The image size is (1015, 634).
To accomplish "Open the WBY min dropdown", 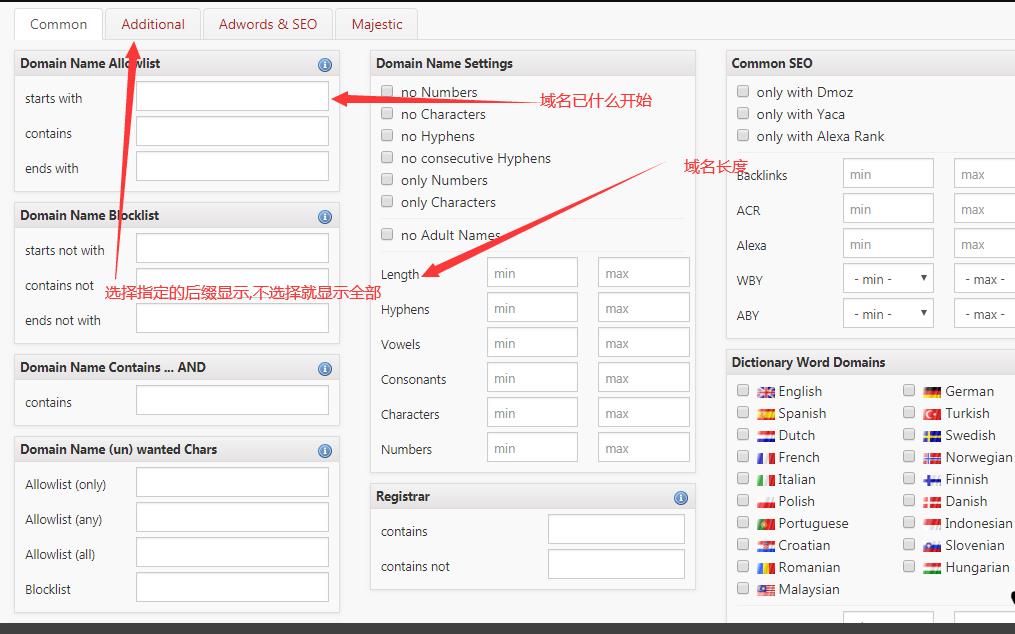I will tap(888, 279).
